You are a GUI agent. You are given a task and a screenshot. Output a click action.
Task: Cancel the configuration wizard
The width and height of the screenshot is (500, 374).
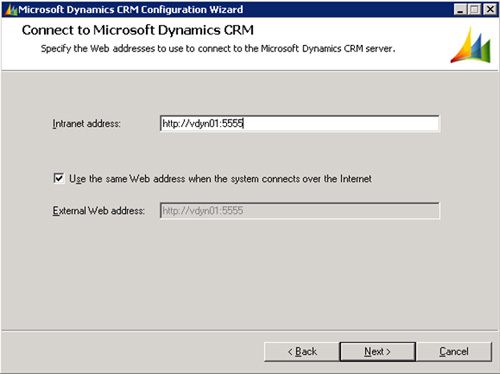click(x=454, y=352)
